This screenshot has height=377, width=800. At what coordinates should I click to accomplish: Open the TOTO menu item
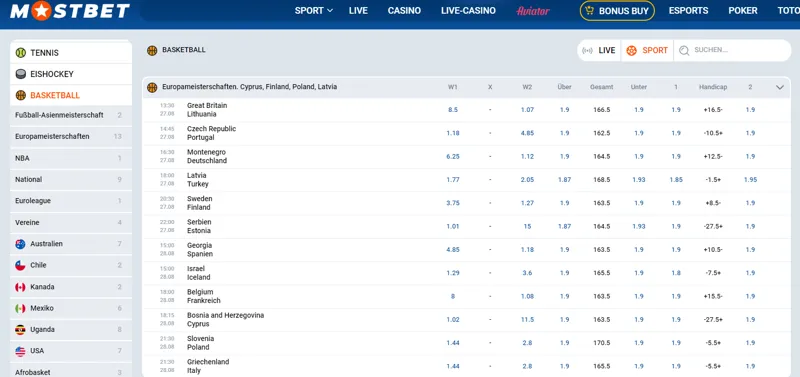click(x=789, y=10)
